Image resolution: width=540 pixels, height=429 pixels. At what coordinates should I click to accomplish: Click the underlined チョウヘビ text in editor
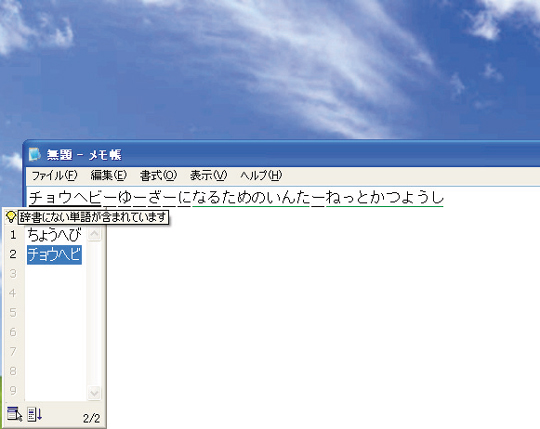point(65,198)
